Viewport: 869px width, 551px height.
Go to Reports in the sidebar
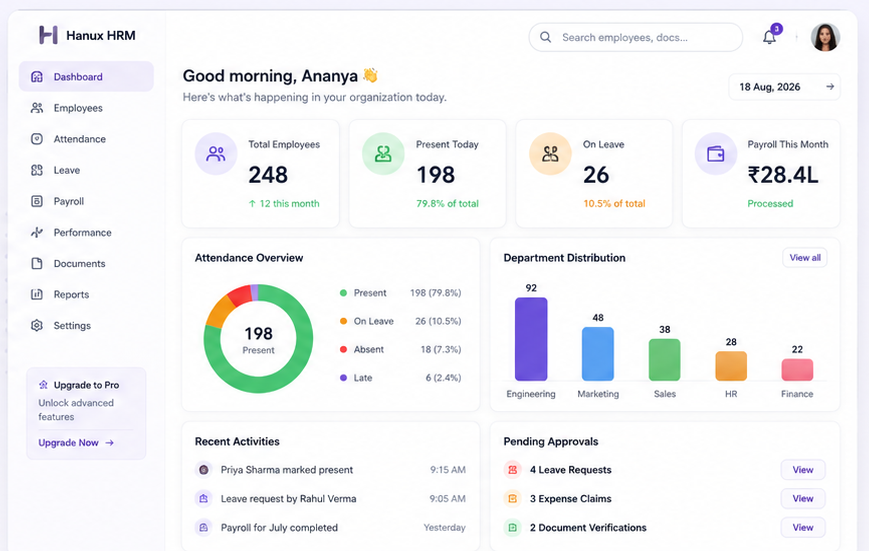tap(86, 294)
